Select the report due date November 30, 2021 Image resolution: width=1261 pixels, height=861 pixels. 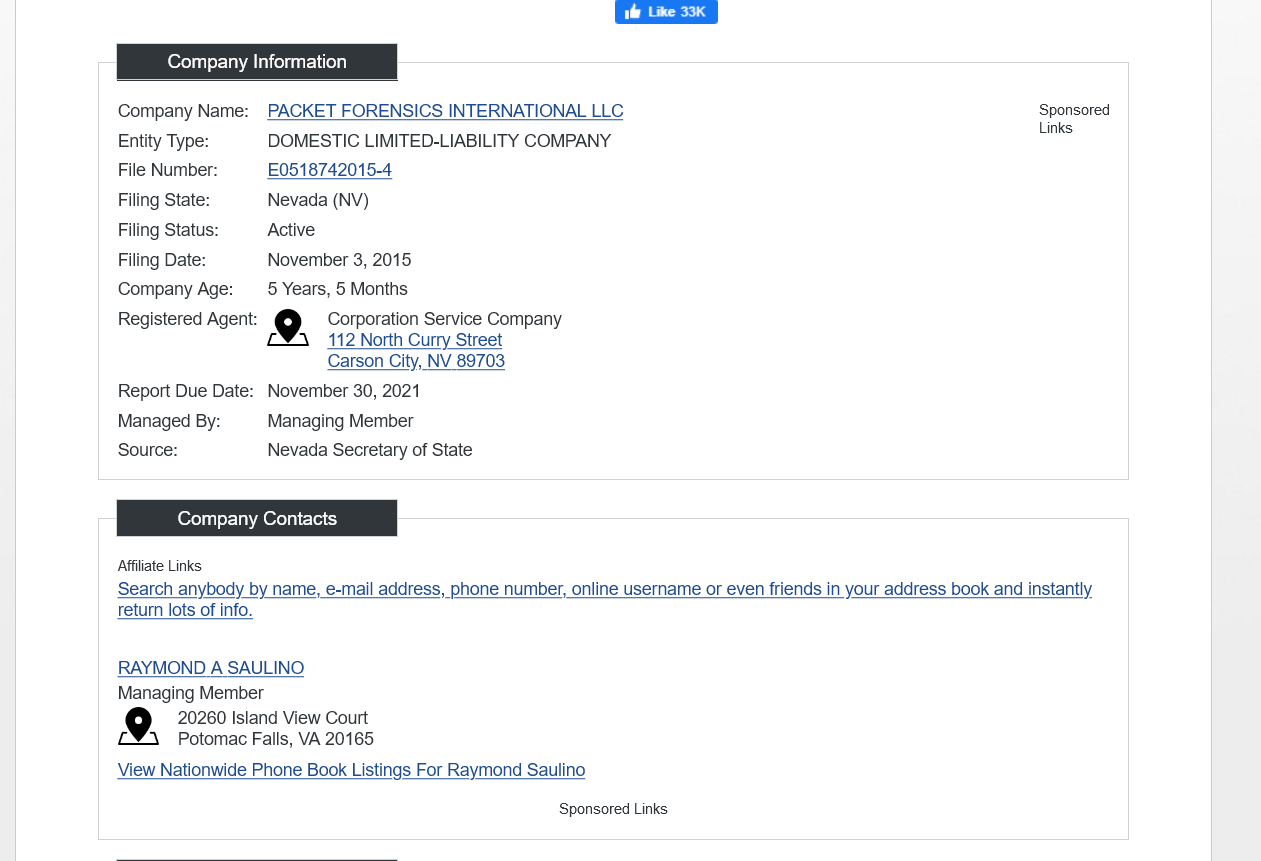[x=344, y=391]
